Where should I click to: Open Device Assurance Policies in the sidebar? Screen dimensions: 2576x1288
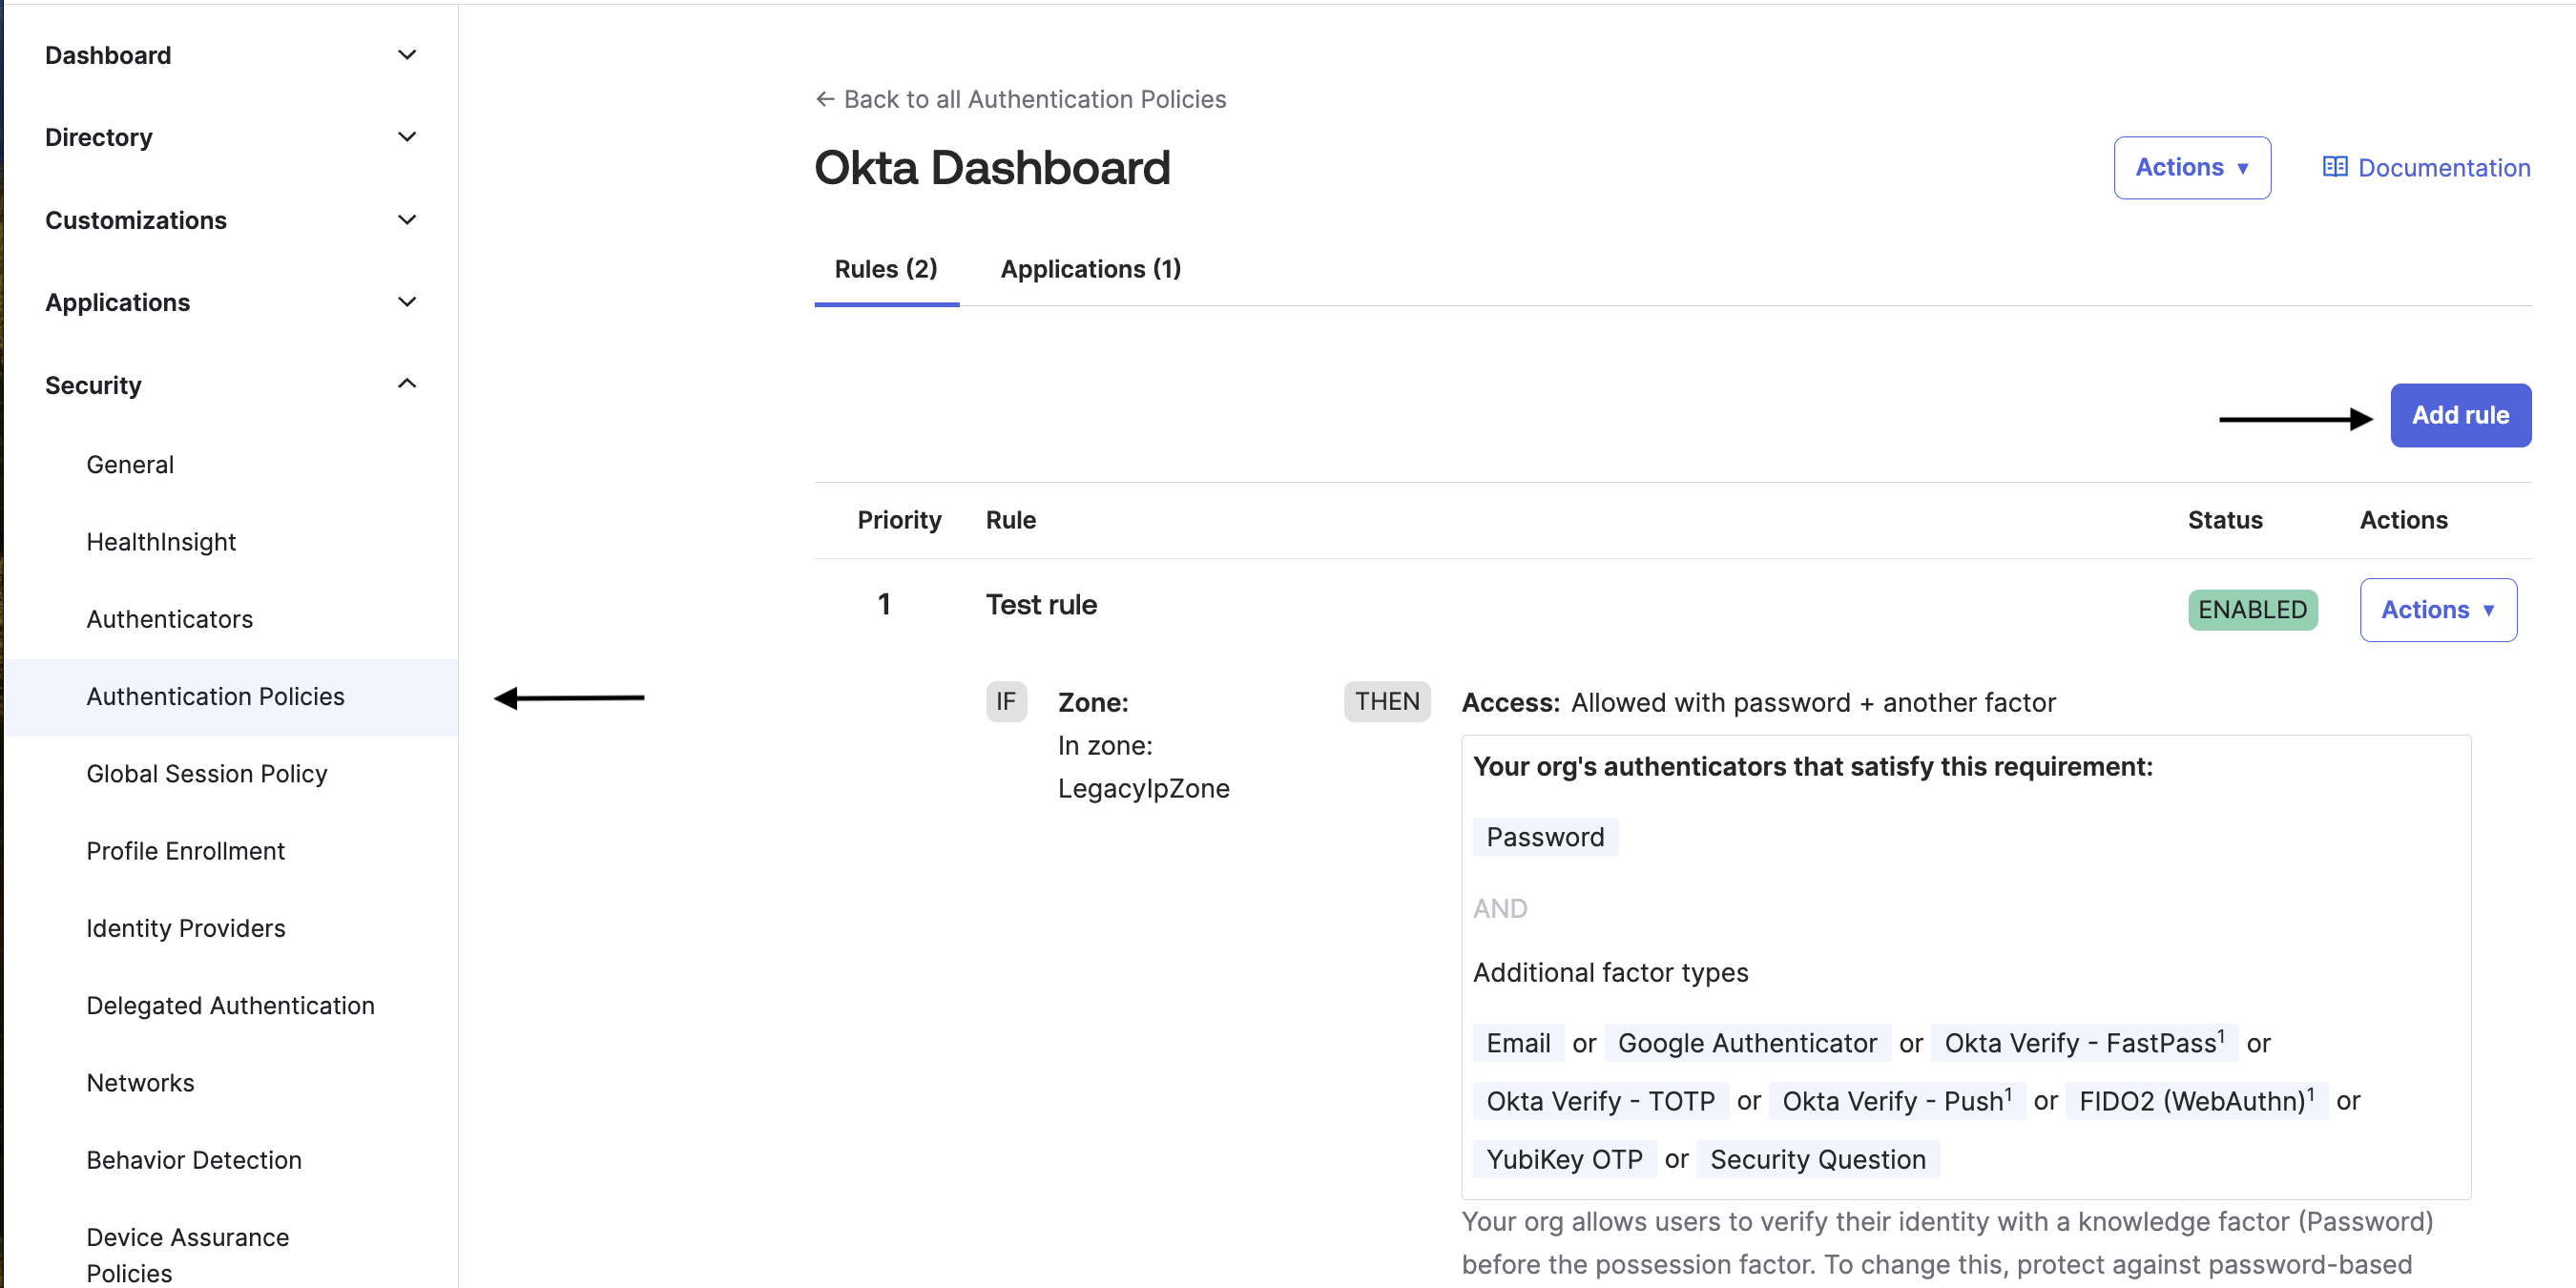[187, 1255]
